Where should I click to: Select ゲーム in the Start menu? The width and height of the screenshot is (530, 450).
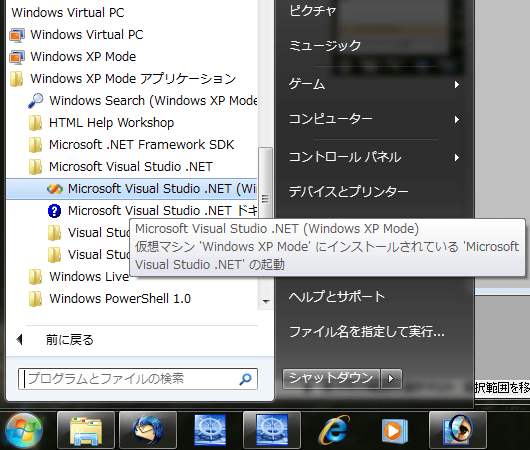pos(307,84)
